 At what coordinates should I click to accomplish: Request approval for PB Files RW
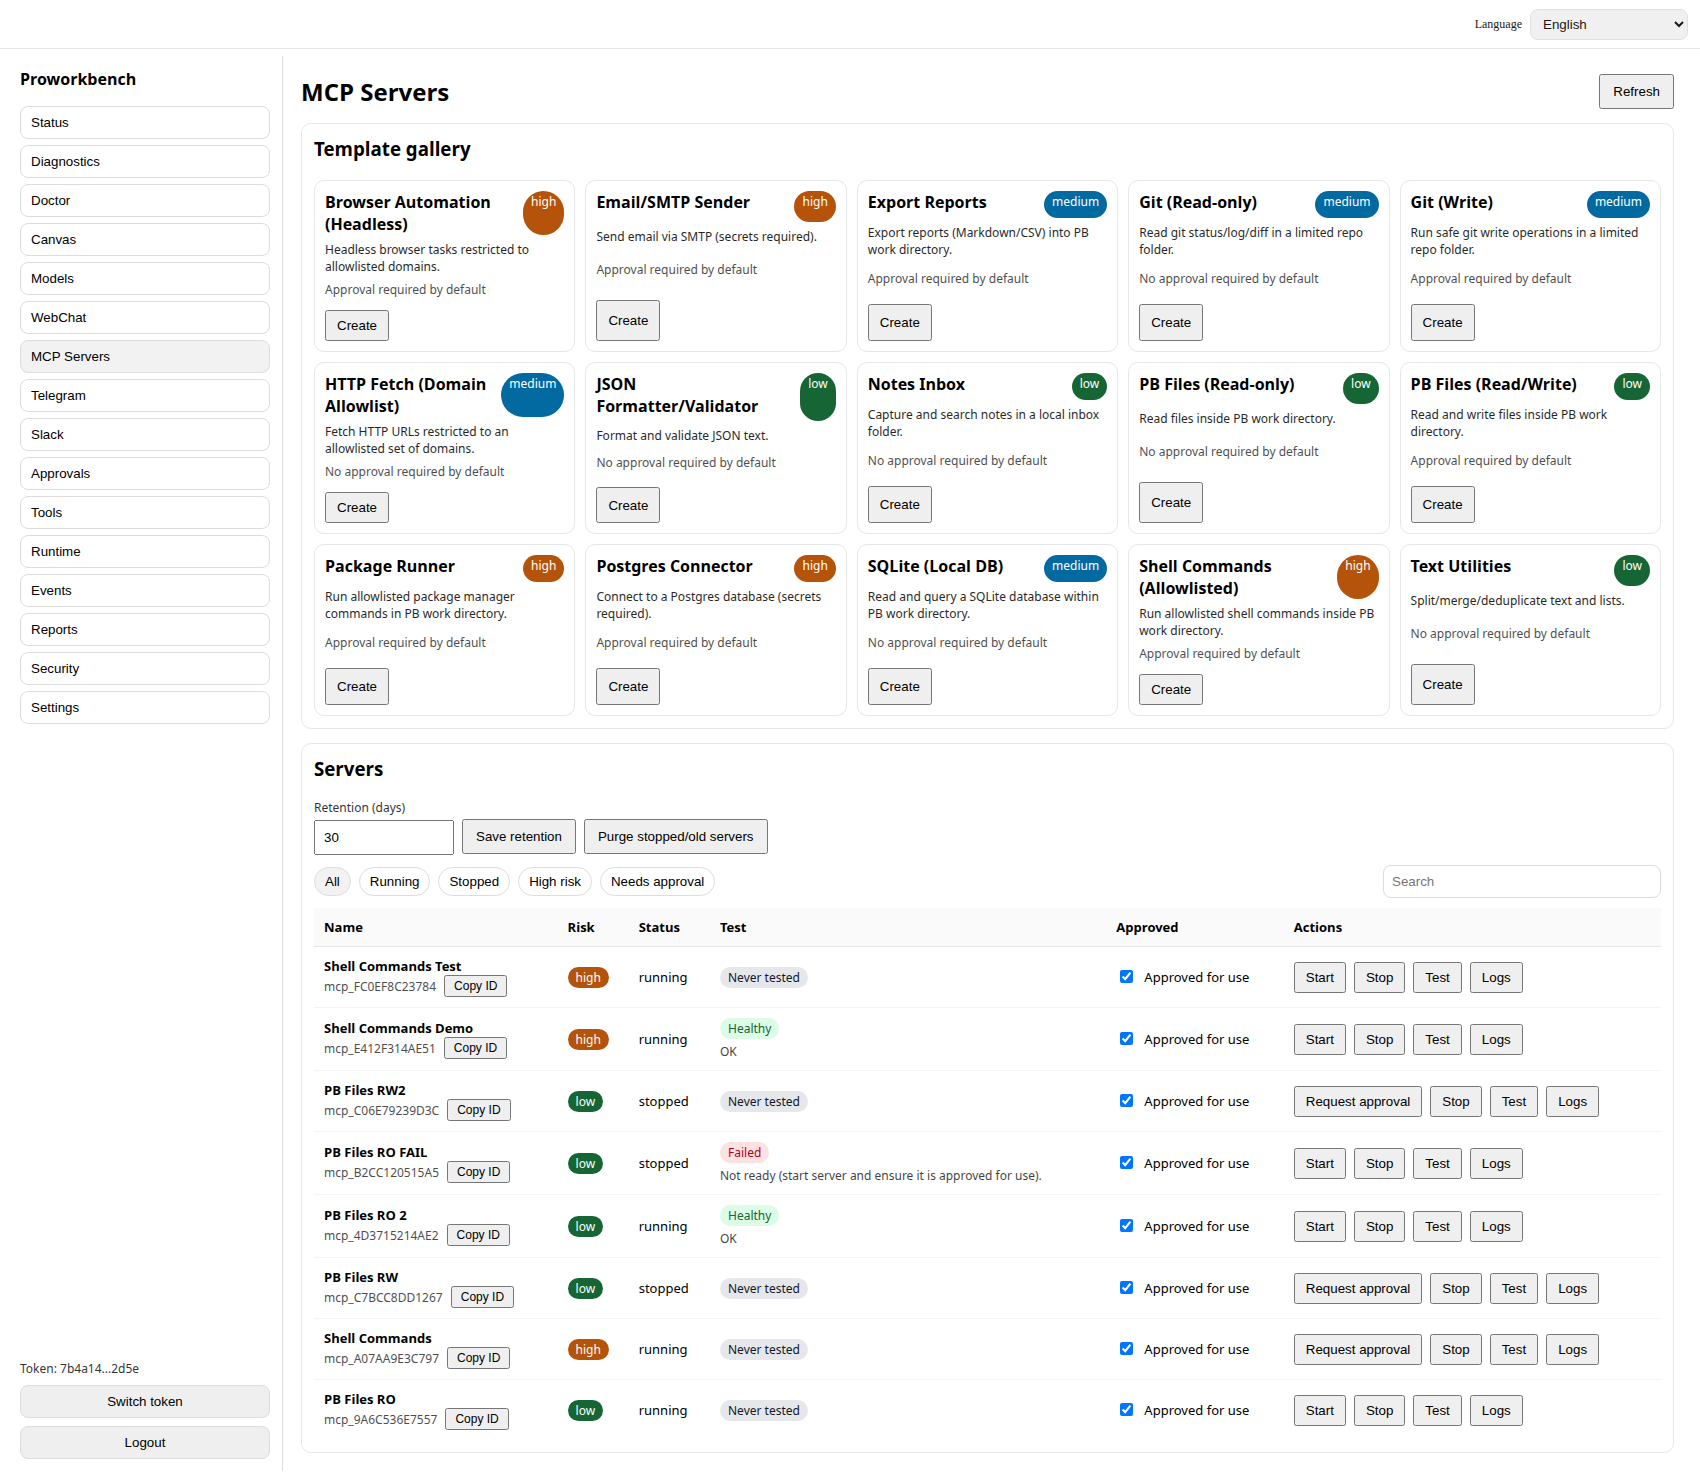click(x=1357, y=1288)
